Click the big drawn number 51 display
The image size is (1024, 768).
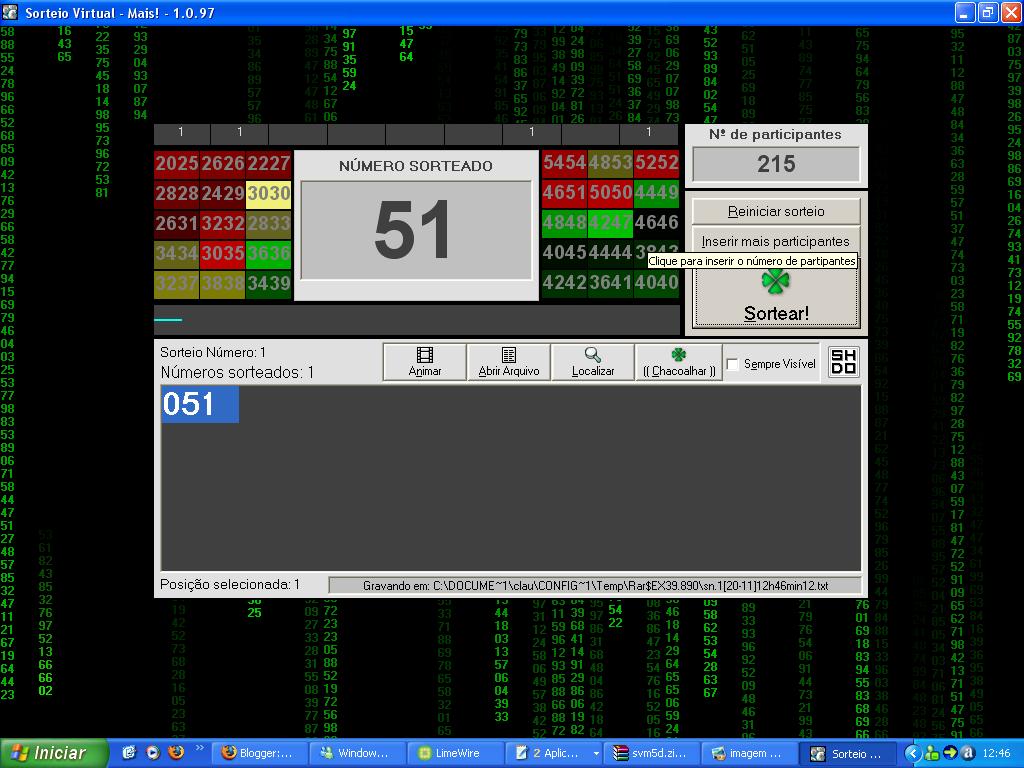(x=416, y=230)
